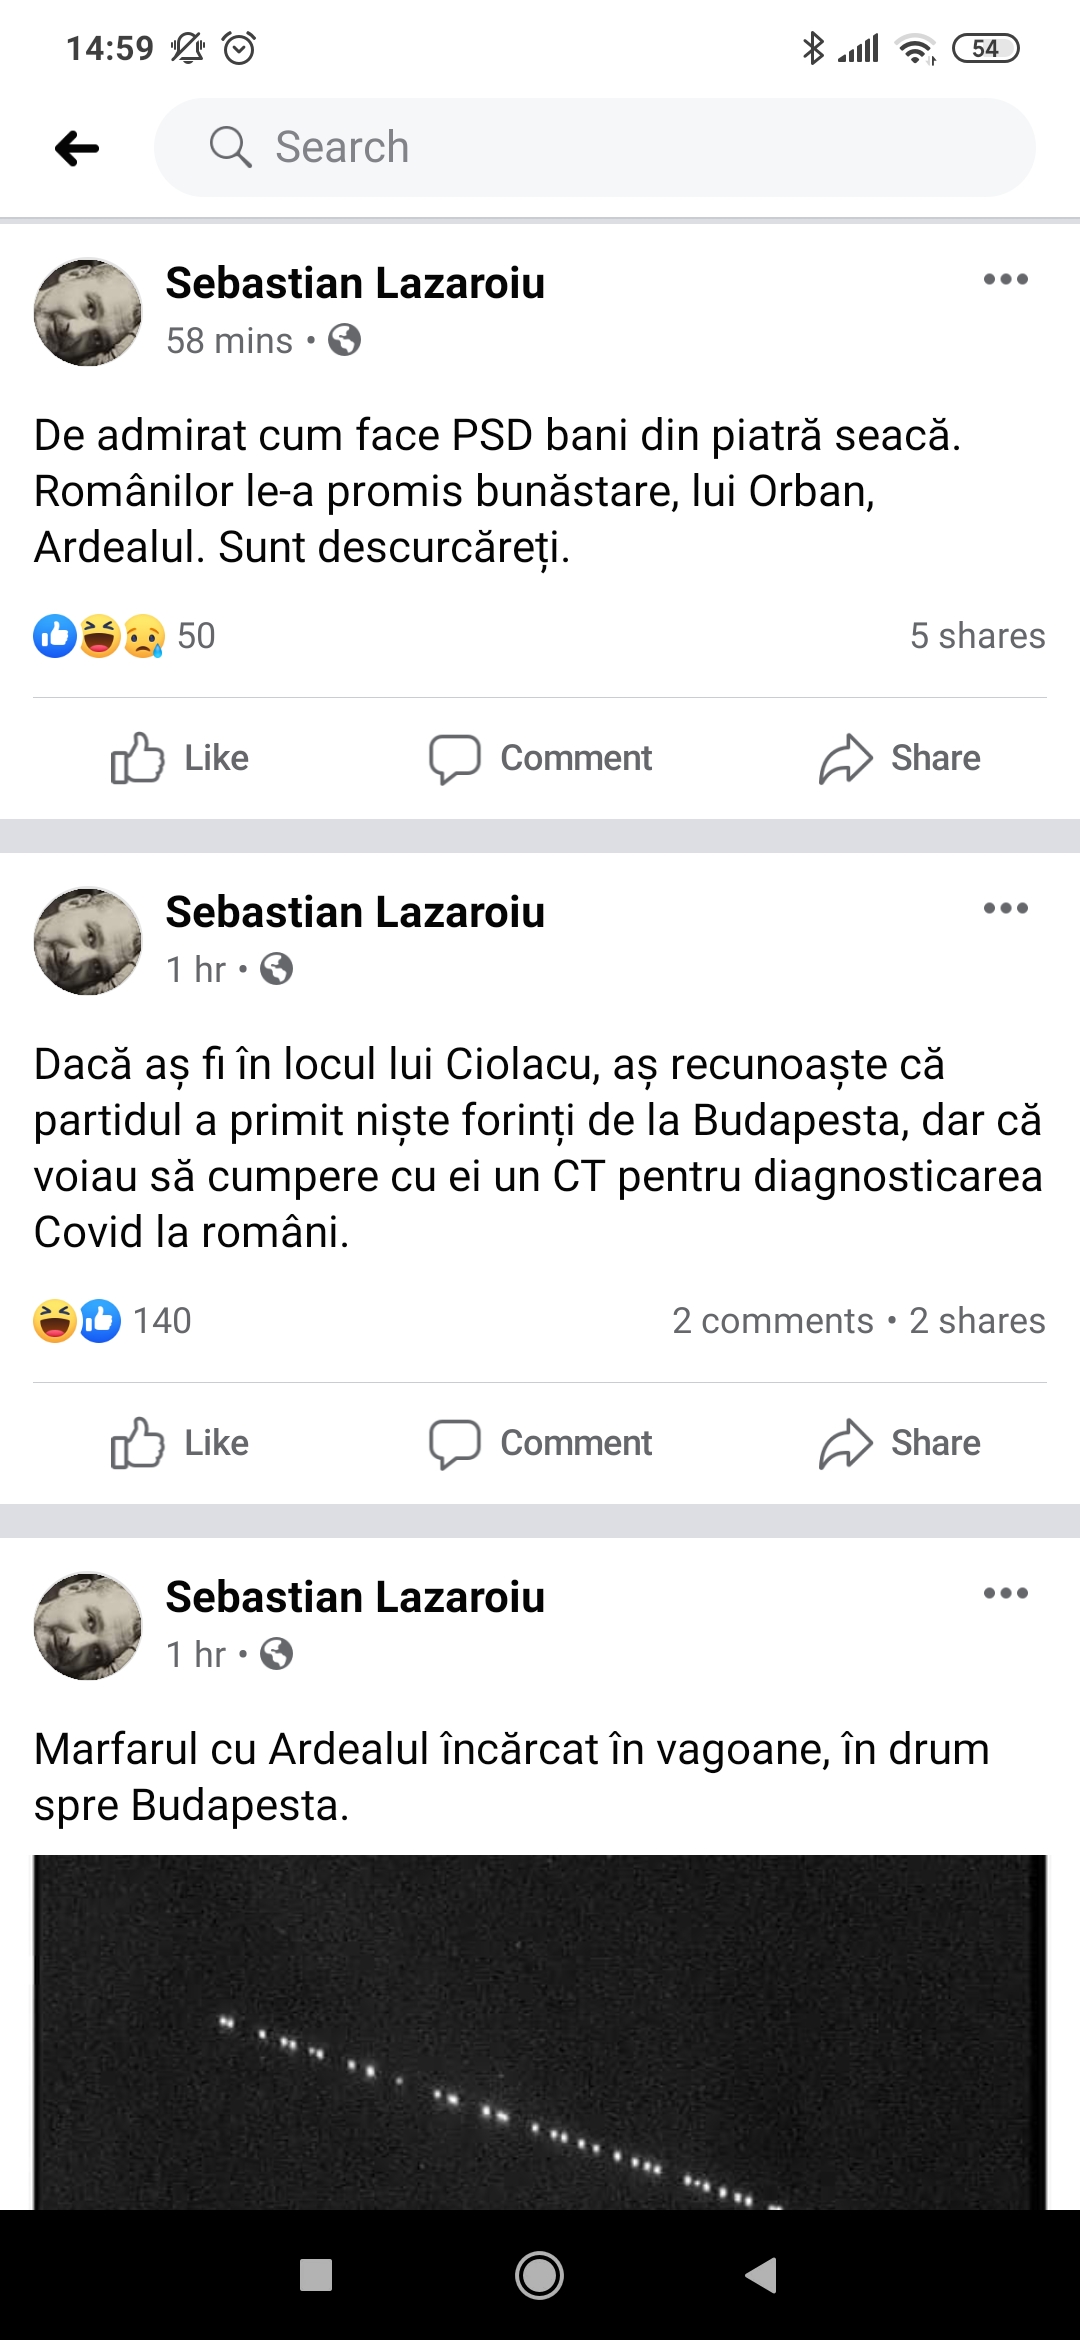Share the Ciolacu forinți post
The height and width of the screenshot is (2340, 1080).
[x=899, y=1443]
